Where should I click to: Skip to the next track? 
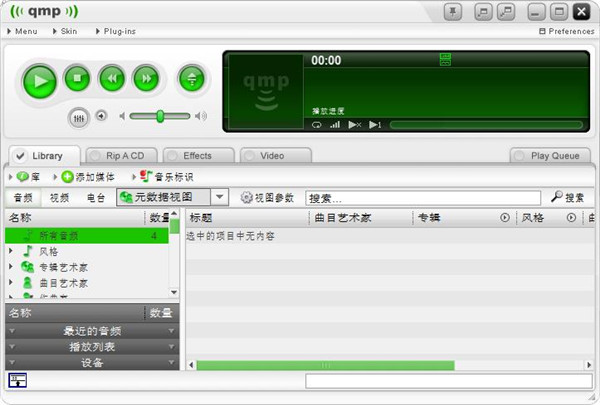146,78
